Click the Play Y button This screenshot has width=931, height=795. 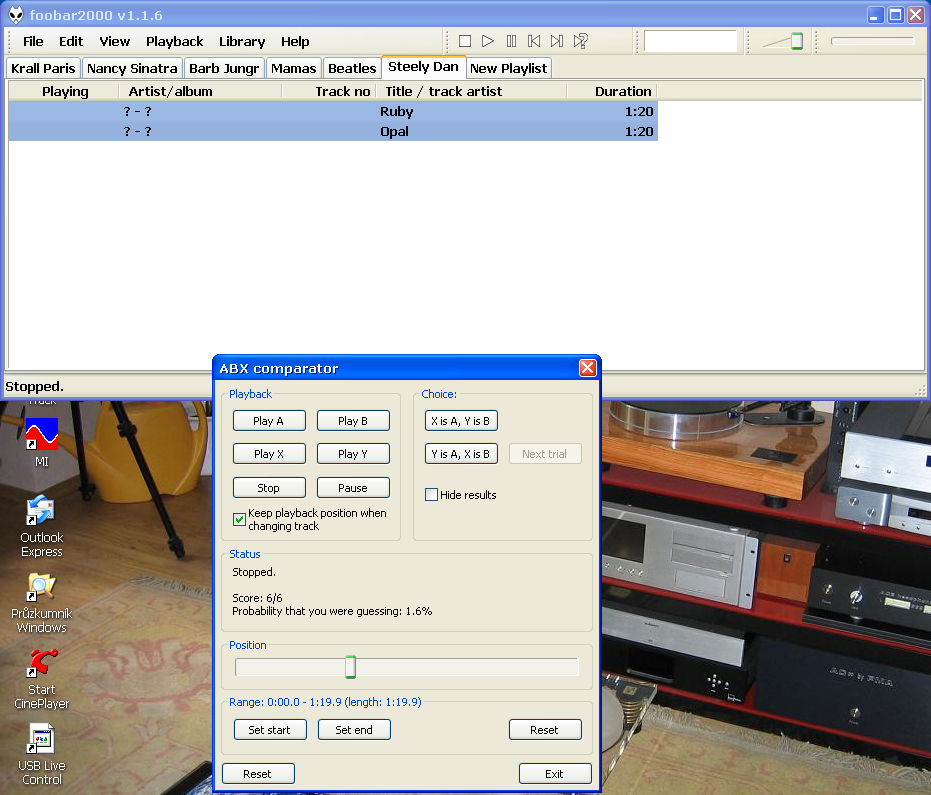click(x=353, y=454)
